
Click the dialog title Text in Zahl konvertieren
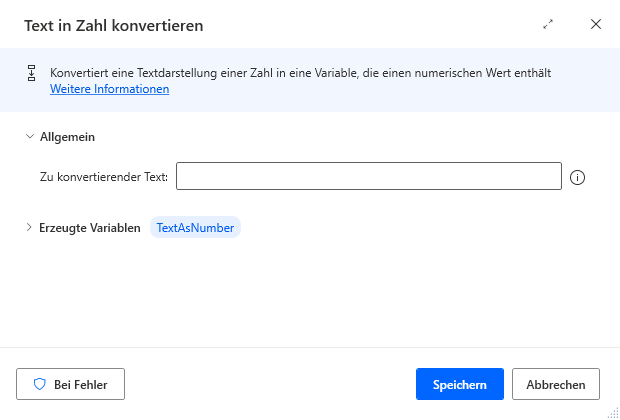pos(114,25)
